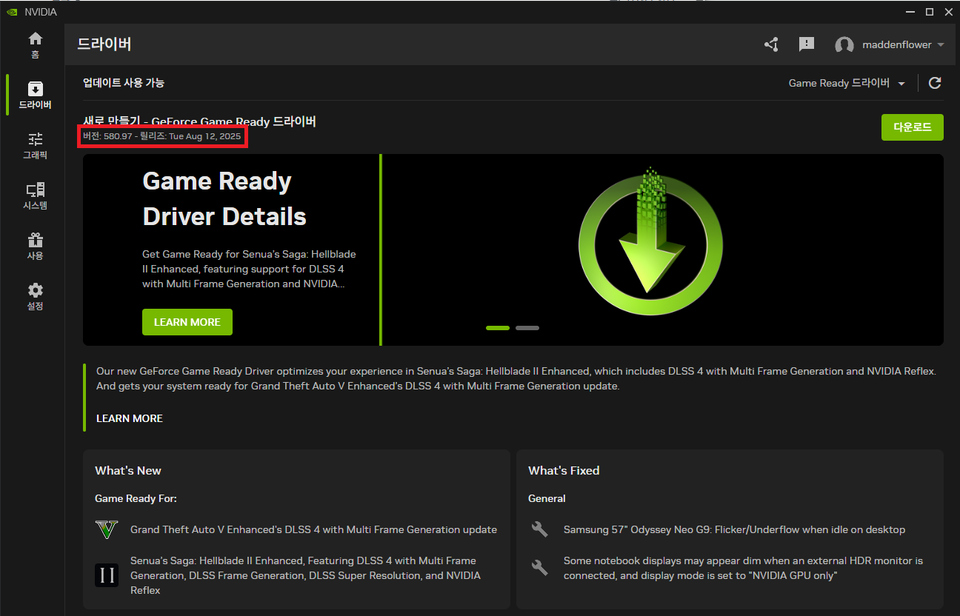The height and width of the screenshot is (616, 960).
Task: Download the driver with 다운로드 button
Action: point(912,127)
